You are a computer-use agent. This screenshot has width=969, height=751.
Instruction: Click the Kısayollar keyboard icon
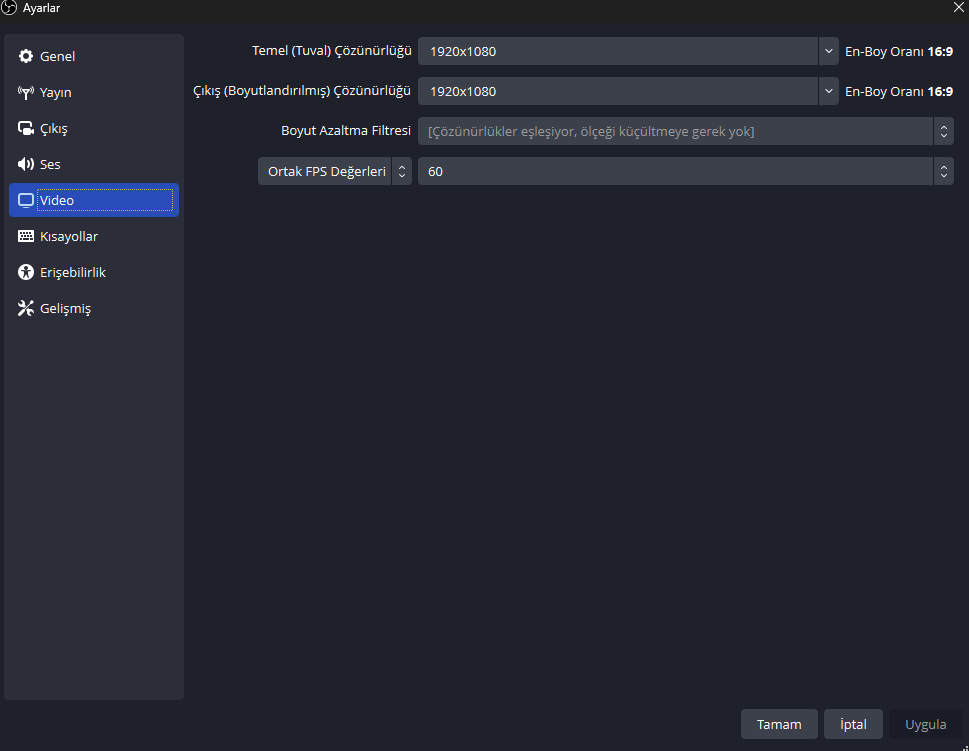26,236
